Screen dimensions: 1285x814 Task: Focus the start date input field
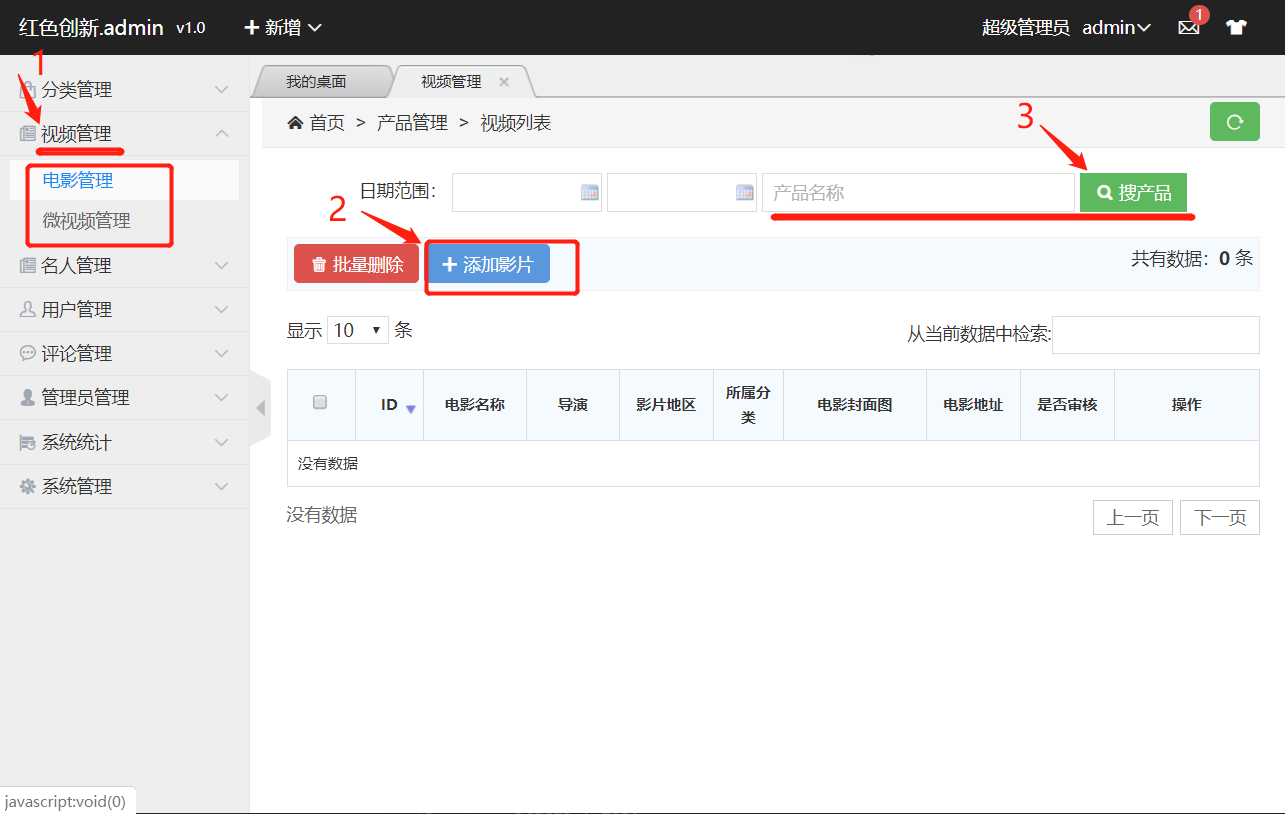tap(527, 193)
